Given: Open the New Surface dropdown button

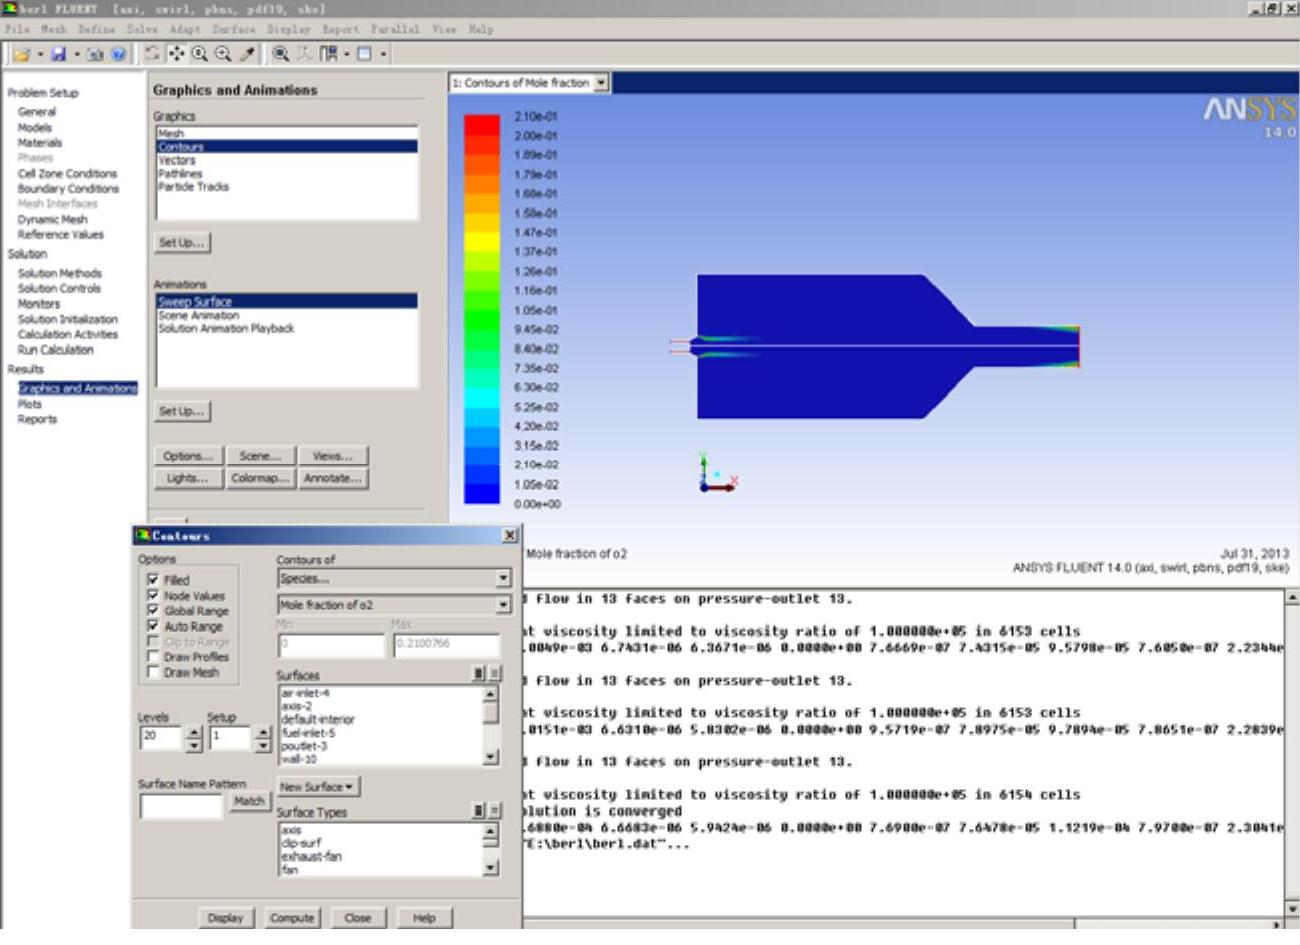Looking at the screenshot, I should 316,787.
